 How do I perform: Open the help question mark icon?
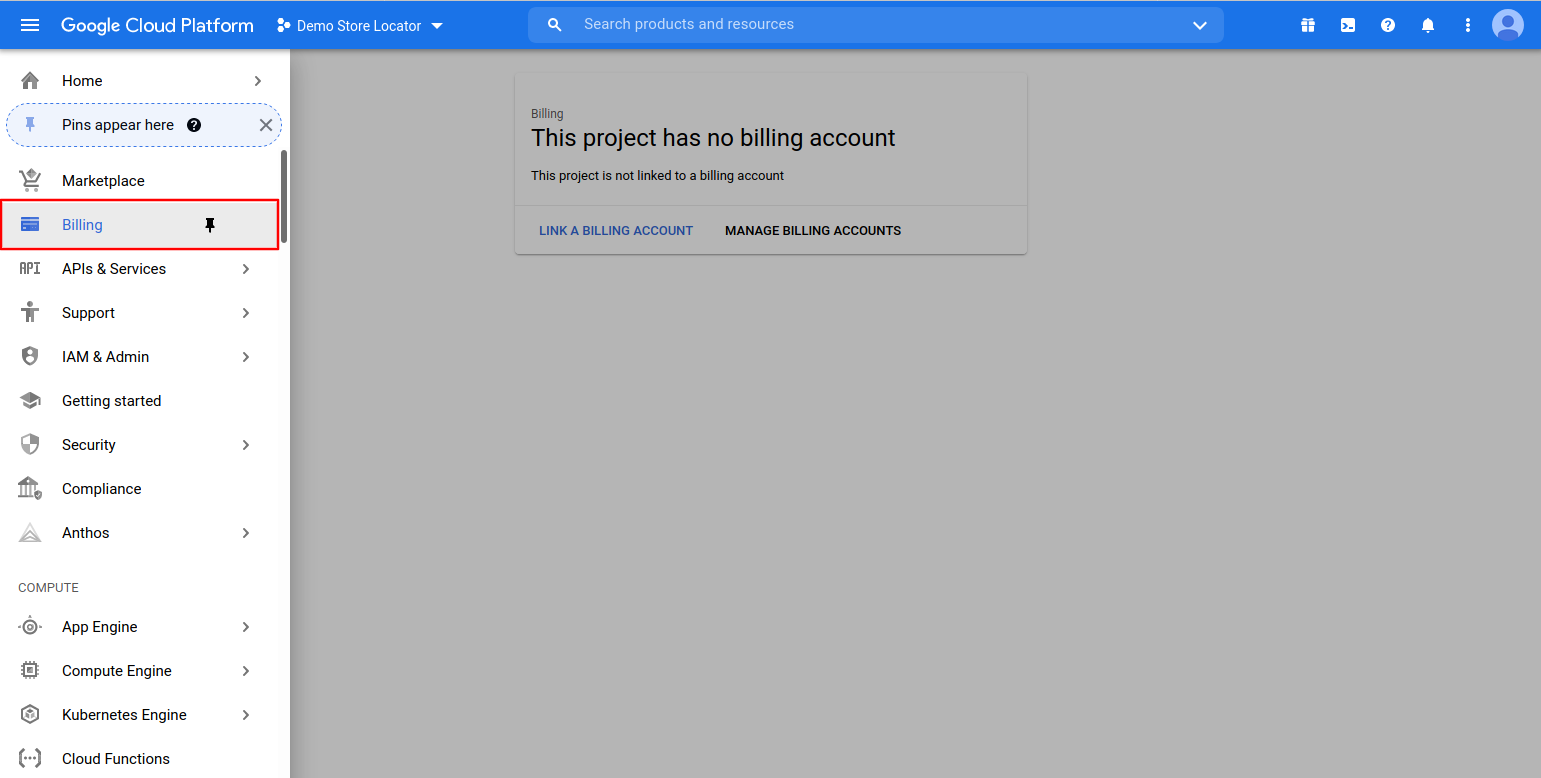1388,25
